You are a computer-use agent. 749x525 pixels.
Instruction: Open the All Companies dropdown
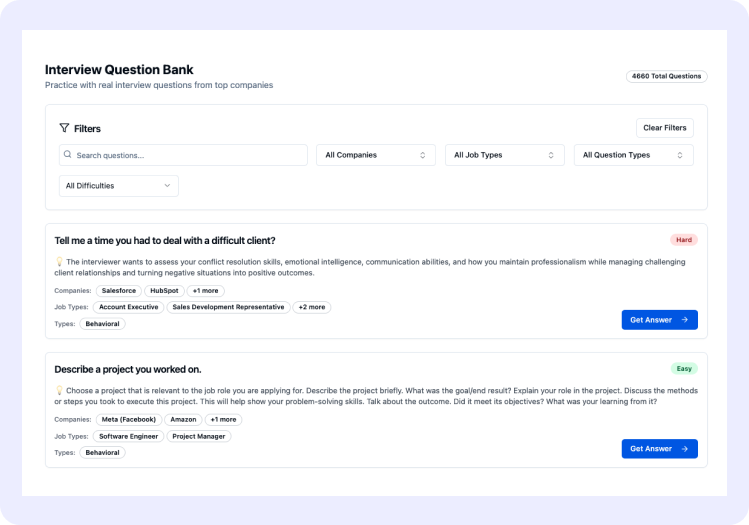(375, 155)
